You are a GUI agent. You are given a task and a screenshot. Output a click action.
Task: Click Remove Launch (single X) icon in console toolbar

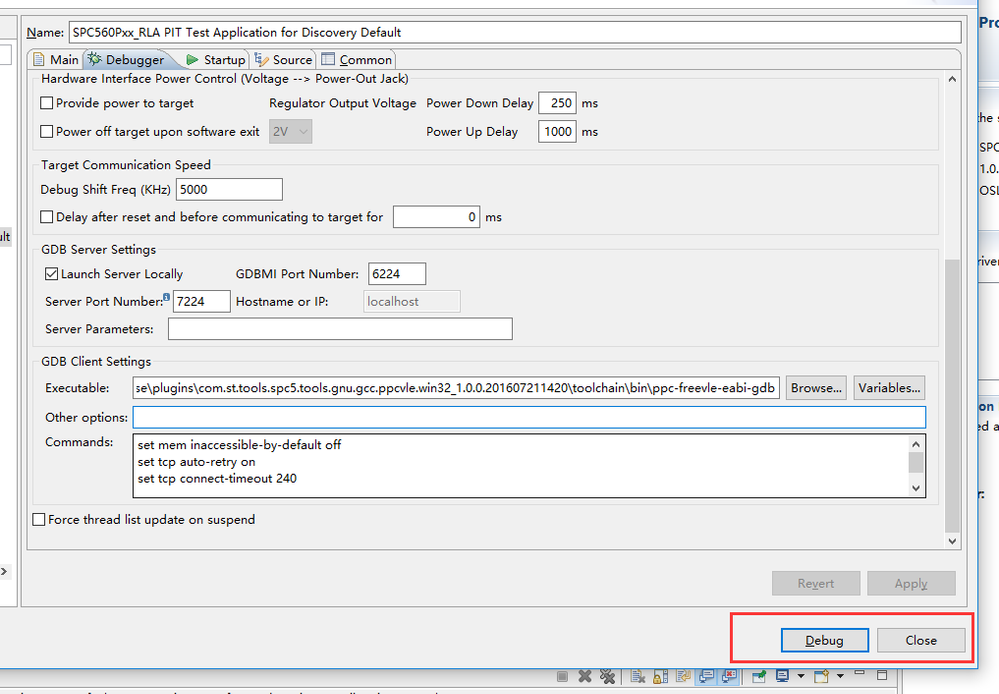[x=585, y=676]
